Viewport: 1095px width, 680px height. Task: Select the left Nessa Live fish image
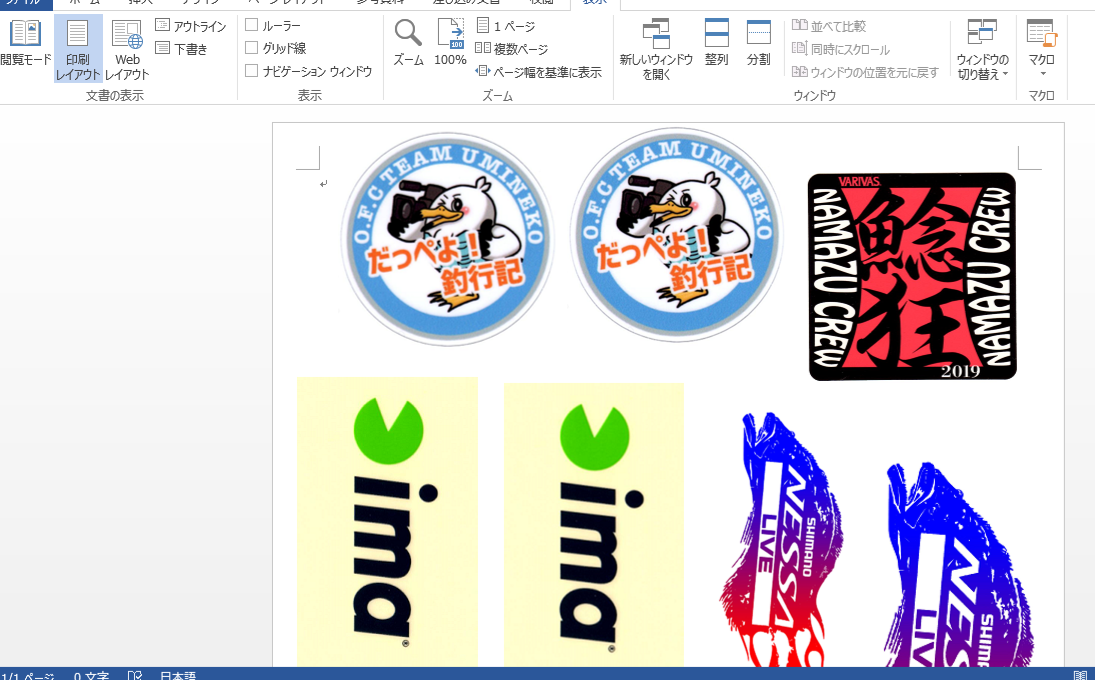pos(781,539)
